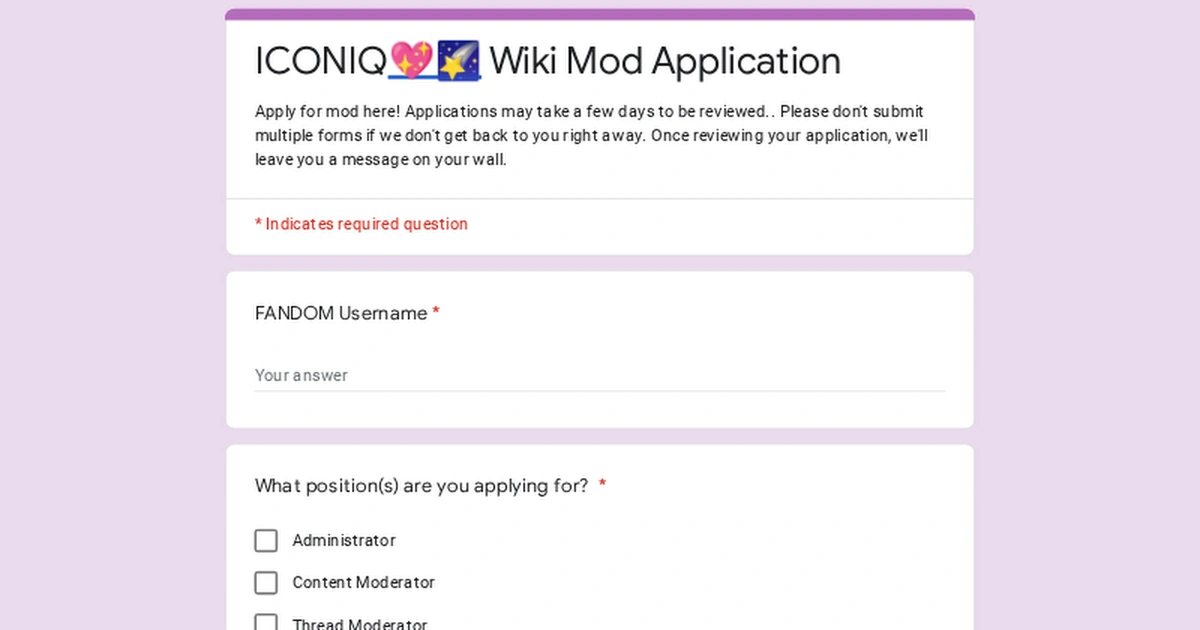Click the underline of the username input field
The width and height of the screenshot is (1200, 630).
[x=600, y=391]
